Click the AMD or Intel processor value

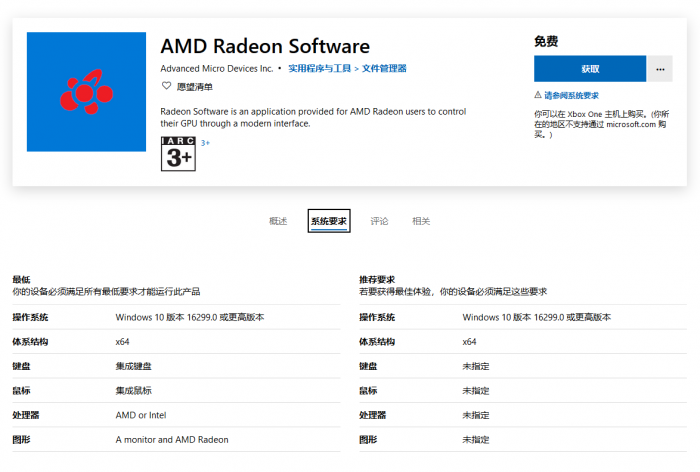(x=141, y=415)
